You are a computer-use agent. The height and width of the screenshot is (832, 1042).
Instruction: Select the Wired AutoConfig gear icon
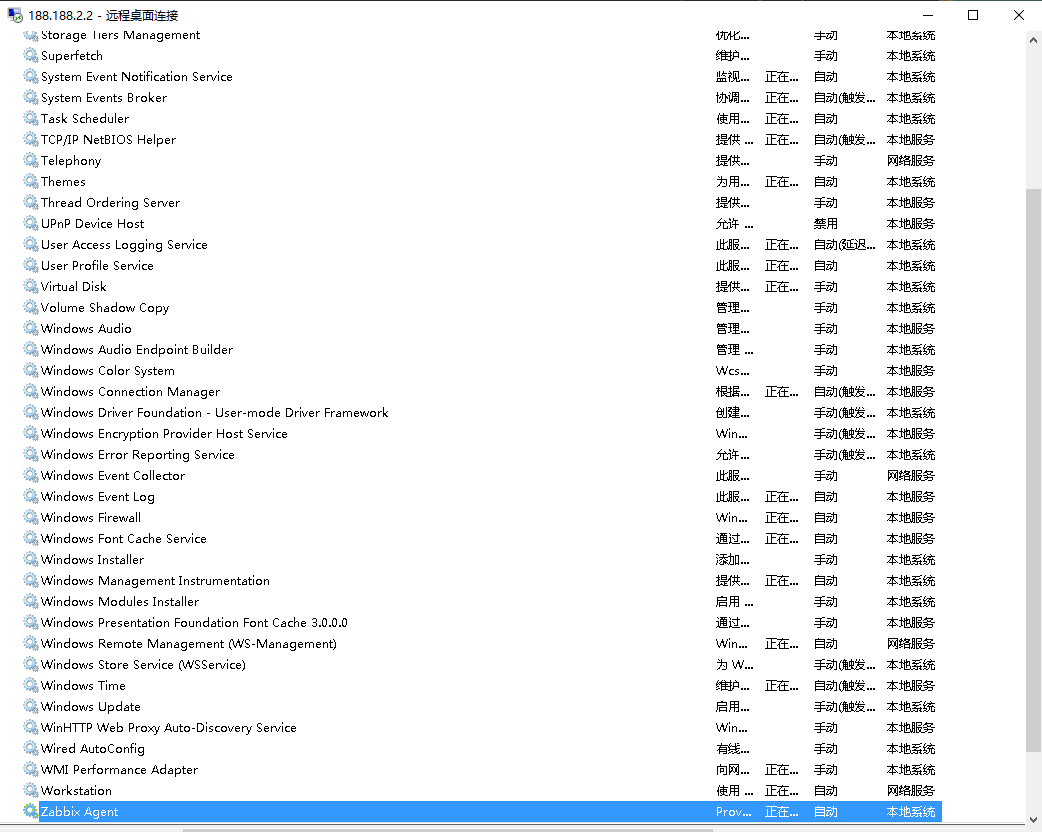31,748
